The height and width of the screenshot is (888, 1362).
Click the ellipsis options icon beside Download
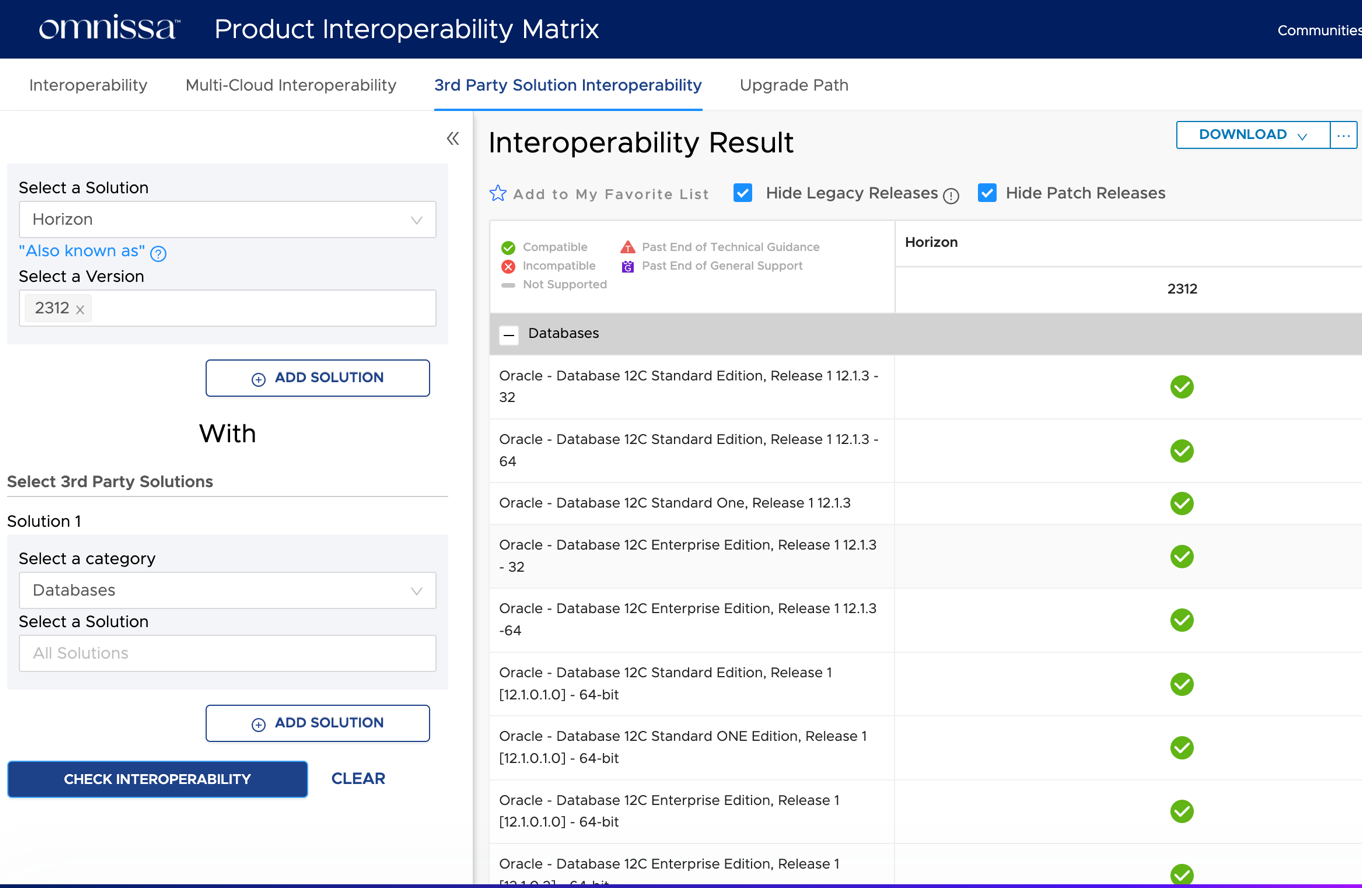(x=1343, y=134)
